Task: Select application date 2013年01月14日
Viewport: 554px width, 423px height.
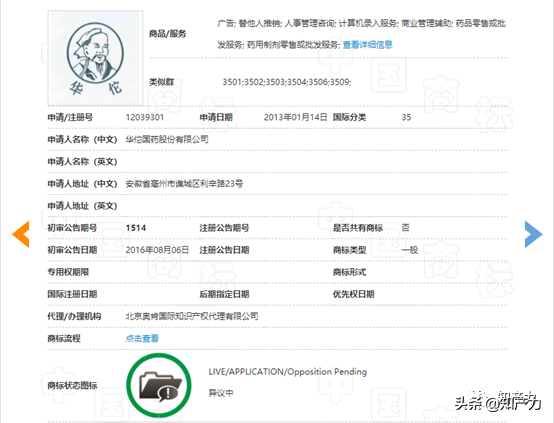Action: click(x=295, y=117)
